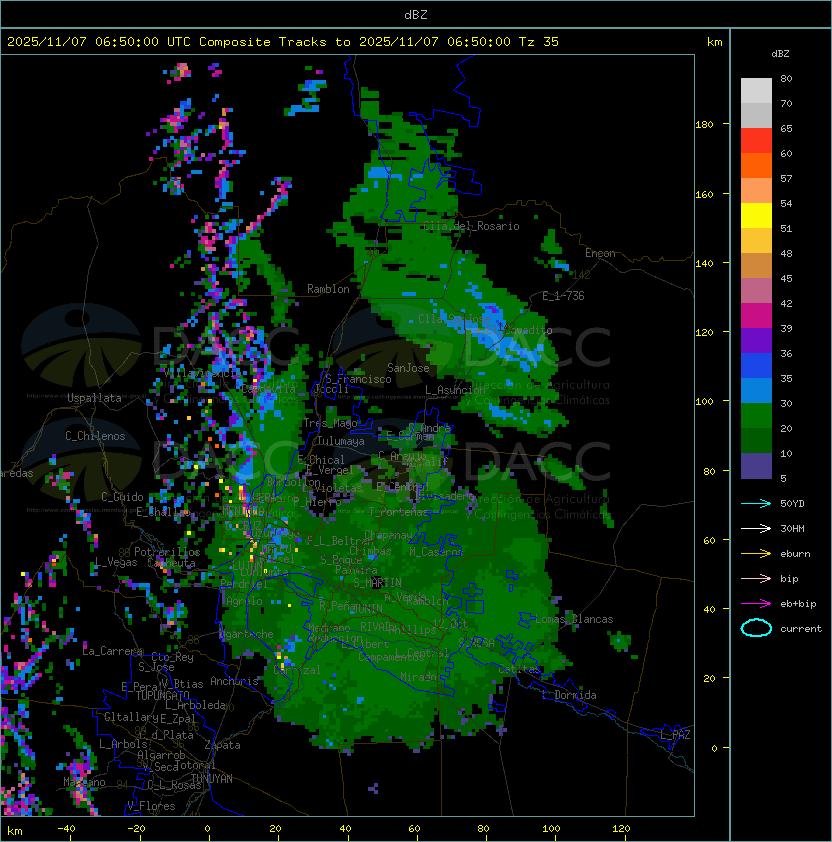Click the Encon place label
Viewport: 832px width, 842px height.
[x=600, y=253]
